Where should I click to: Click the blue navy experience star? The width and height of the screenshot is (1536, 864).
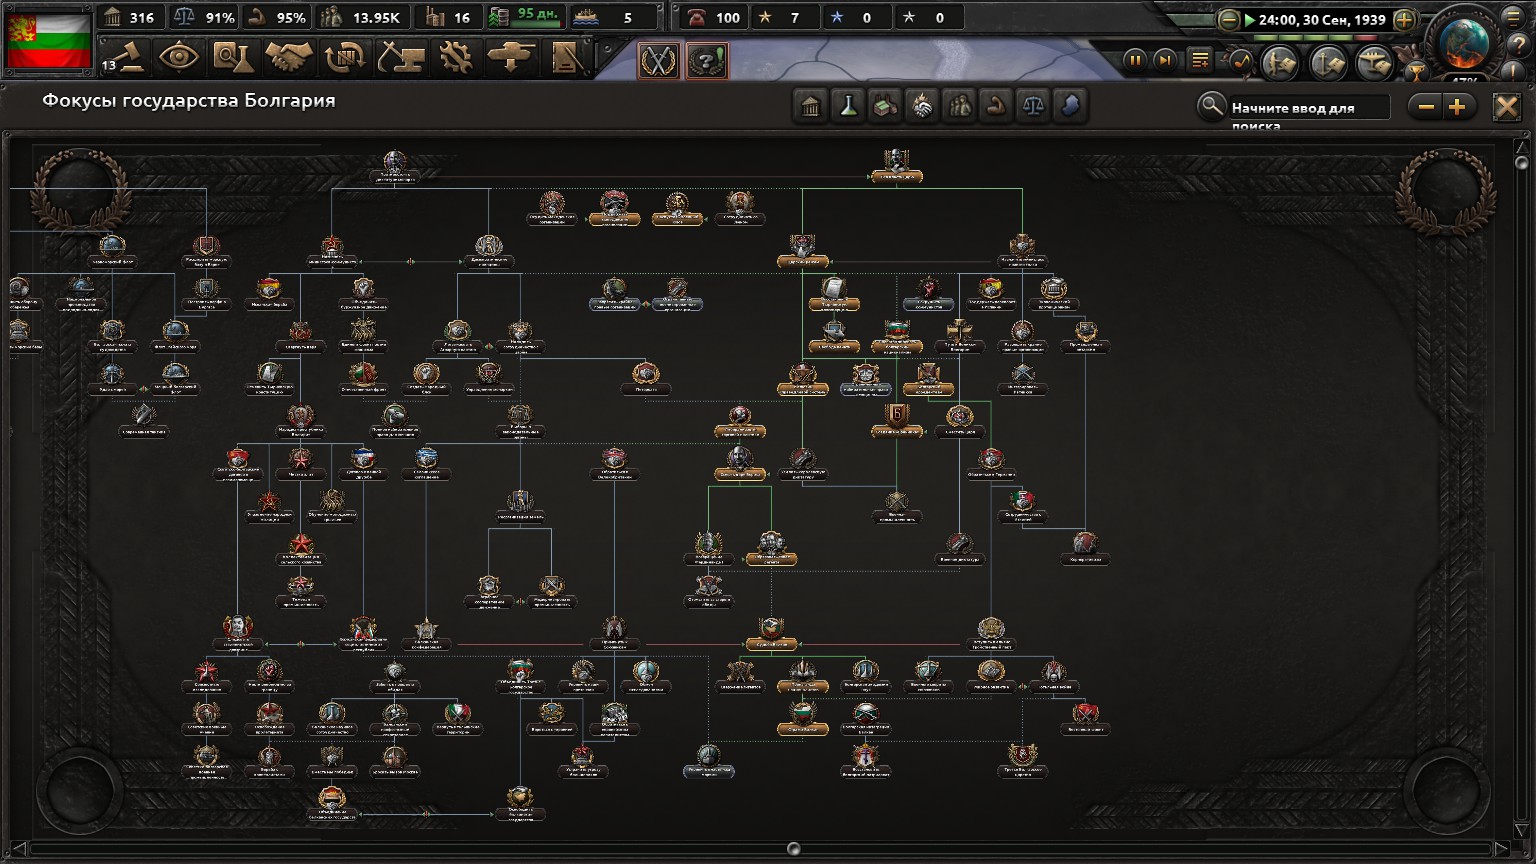[836, 17]
